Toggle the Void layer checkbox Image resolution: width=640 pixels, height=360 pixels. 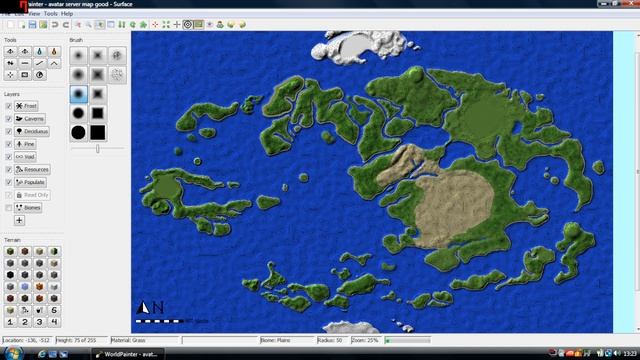(9, 157)
